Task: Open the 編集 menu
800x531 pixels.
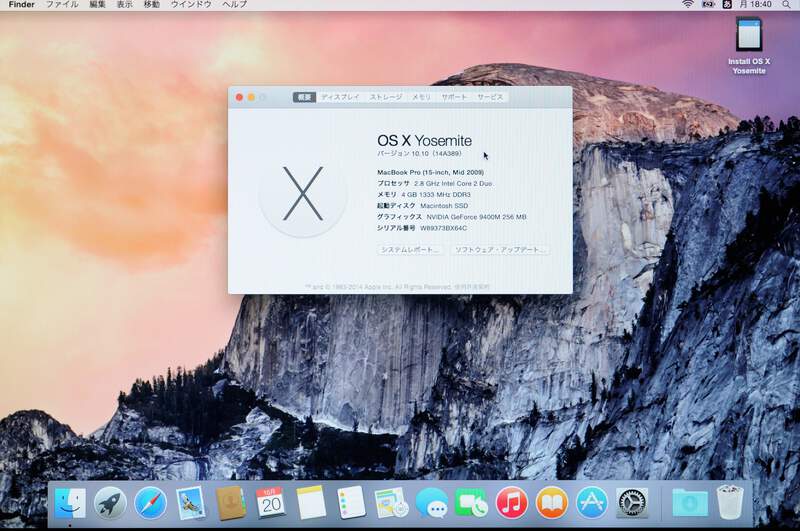Action: pyautogui.click(x=97, y=4)
